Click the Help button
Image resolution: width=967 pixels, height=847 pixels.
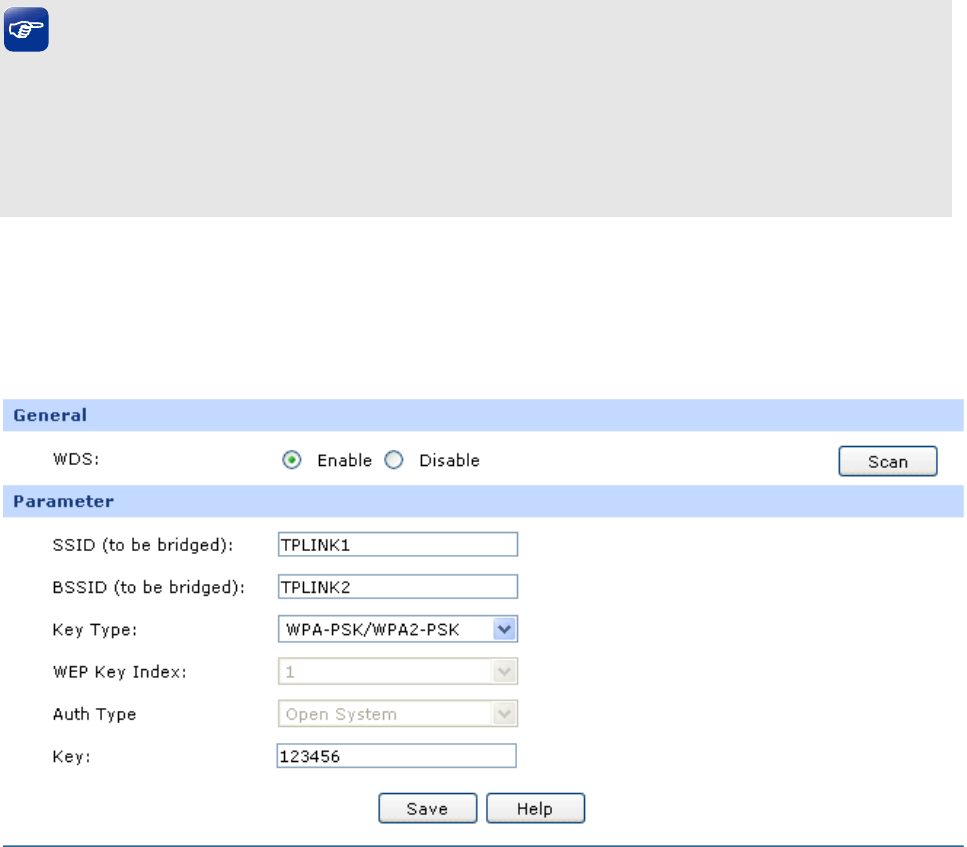535,808
